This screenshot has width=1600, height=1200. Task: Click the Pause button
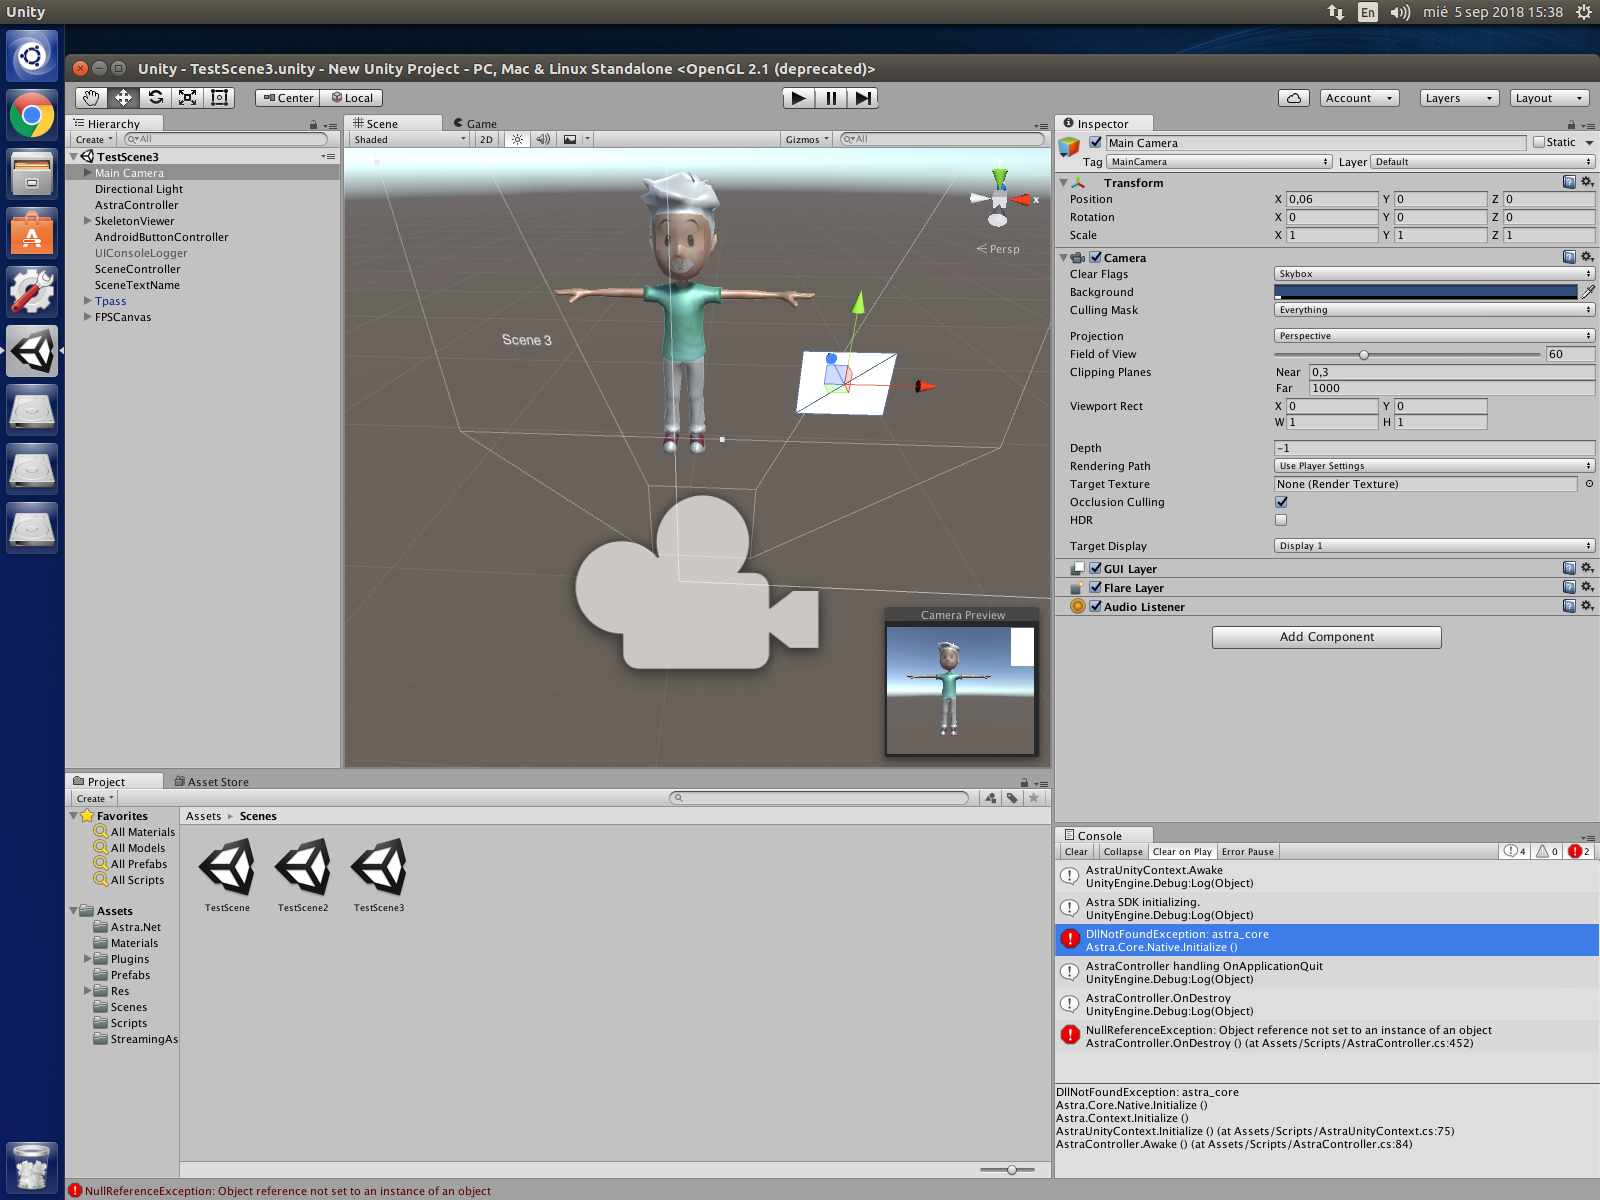click(831, 98)
